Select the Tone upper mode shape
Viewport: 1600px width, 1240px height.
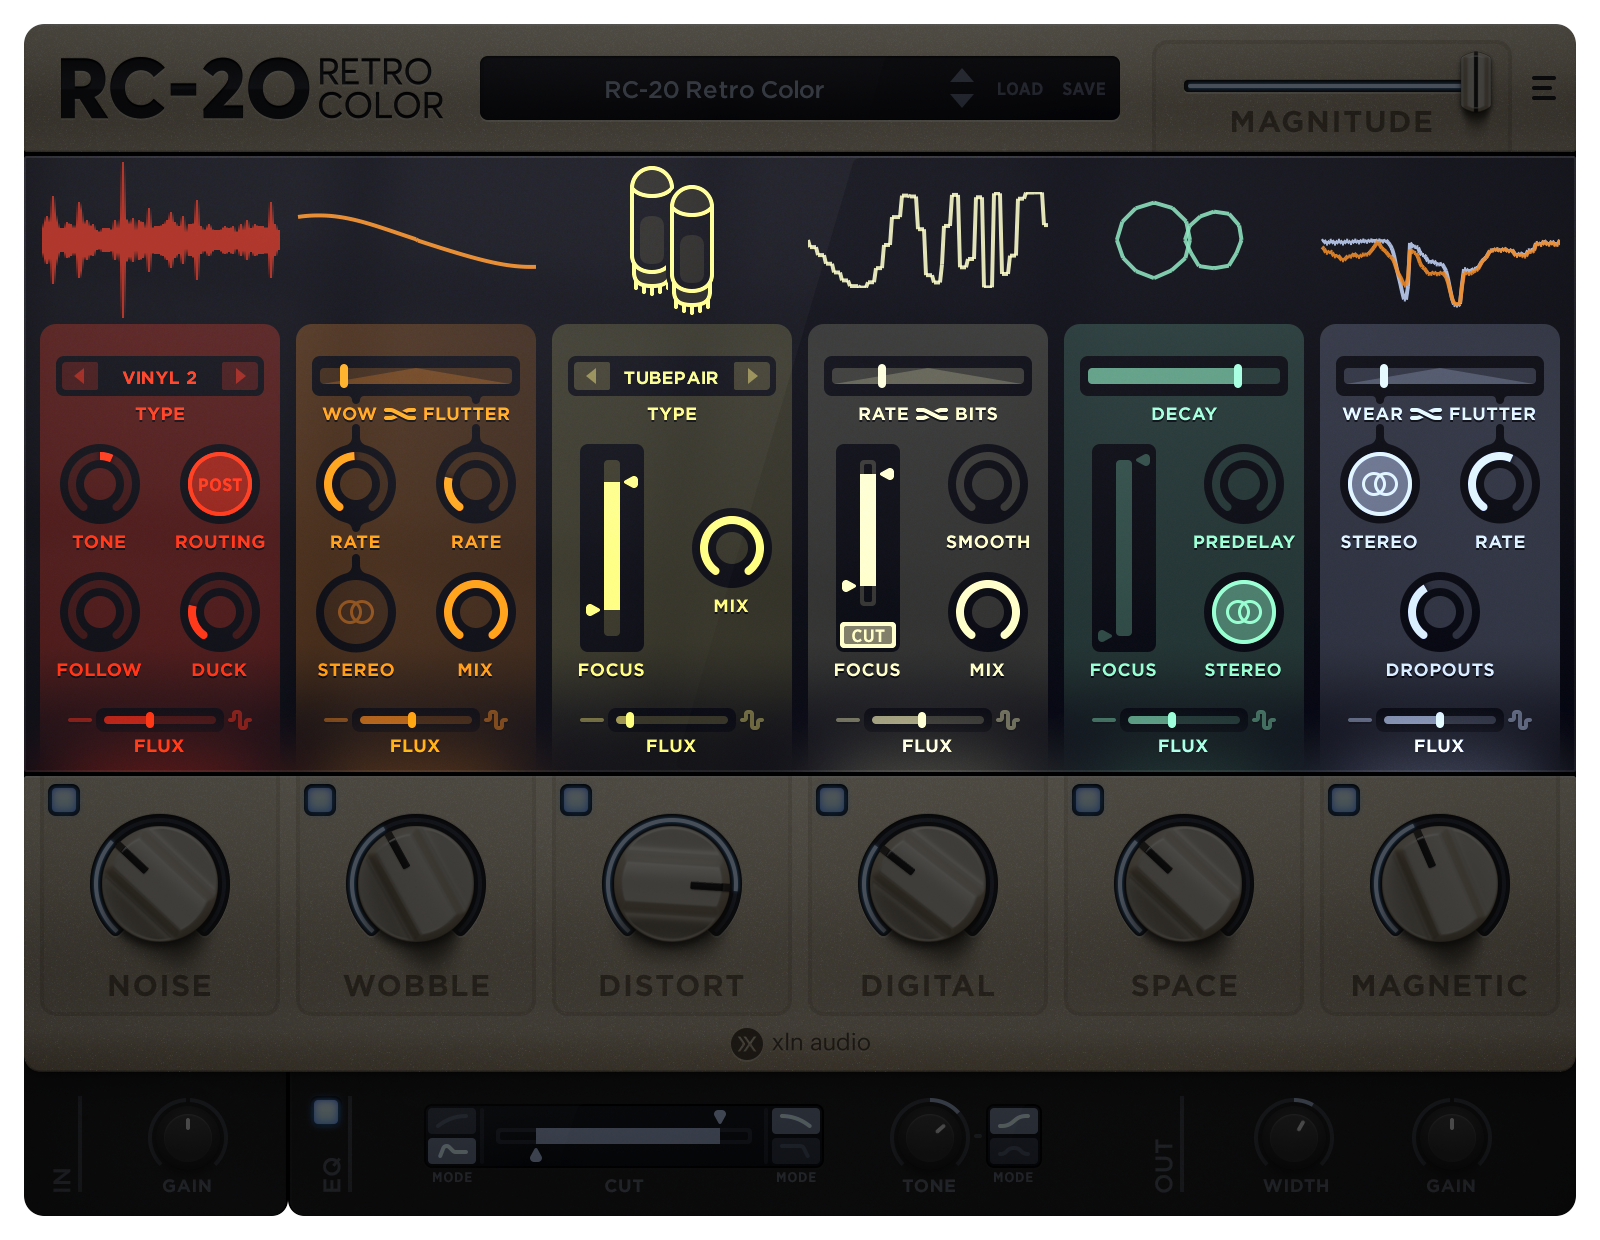1014,1121
